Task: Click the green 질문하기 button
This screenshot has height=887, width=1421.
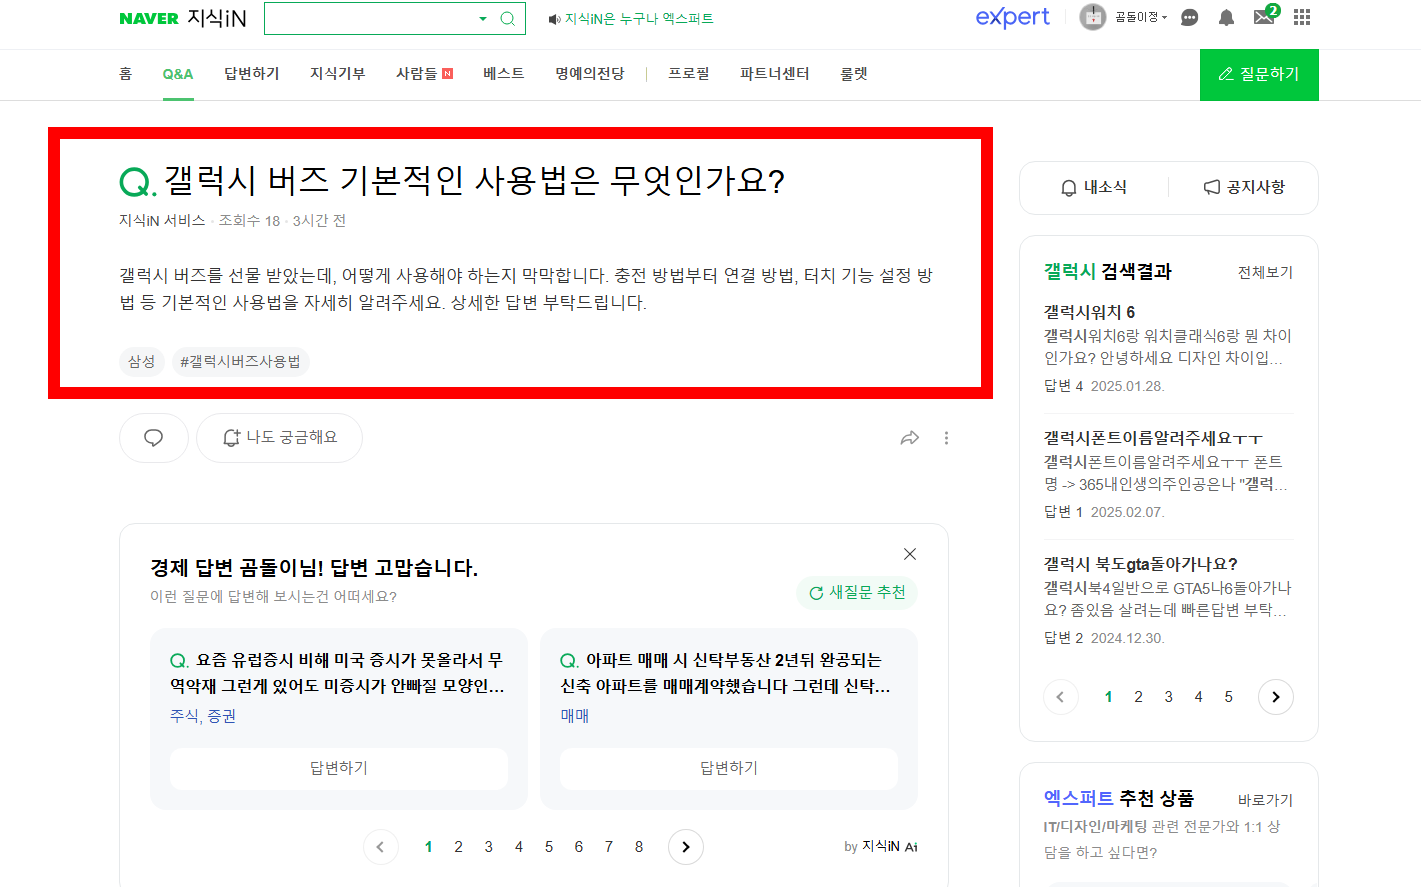Action: click(1259, 75)
